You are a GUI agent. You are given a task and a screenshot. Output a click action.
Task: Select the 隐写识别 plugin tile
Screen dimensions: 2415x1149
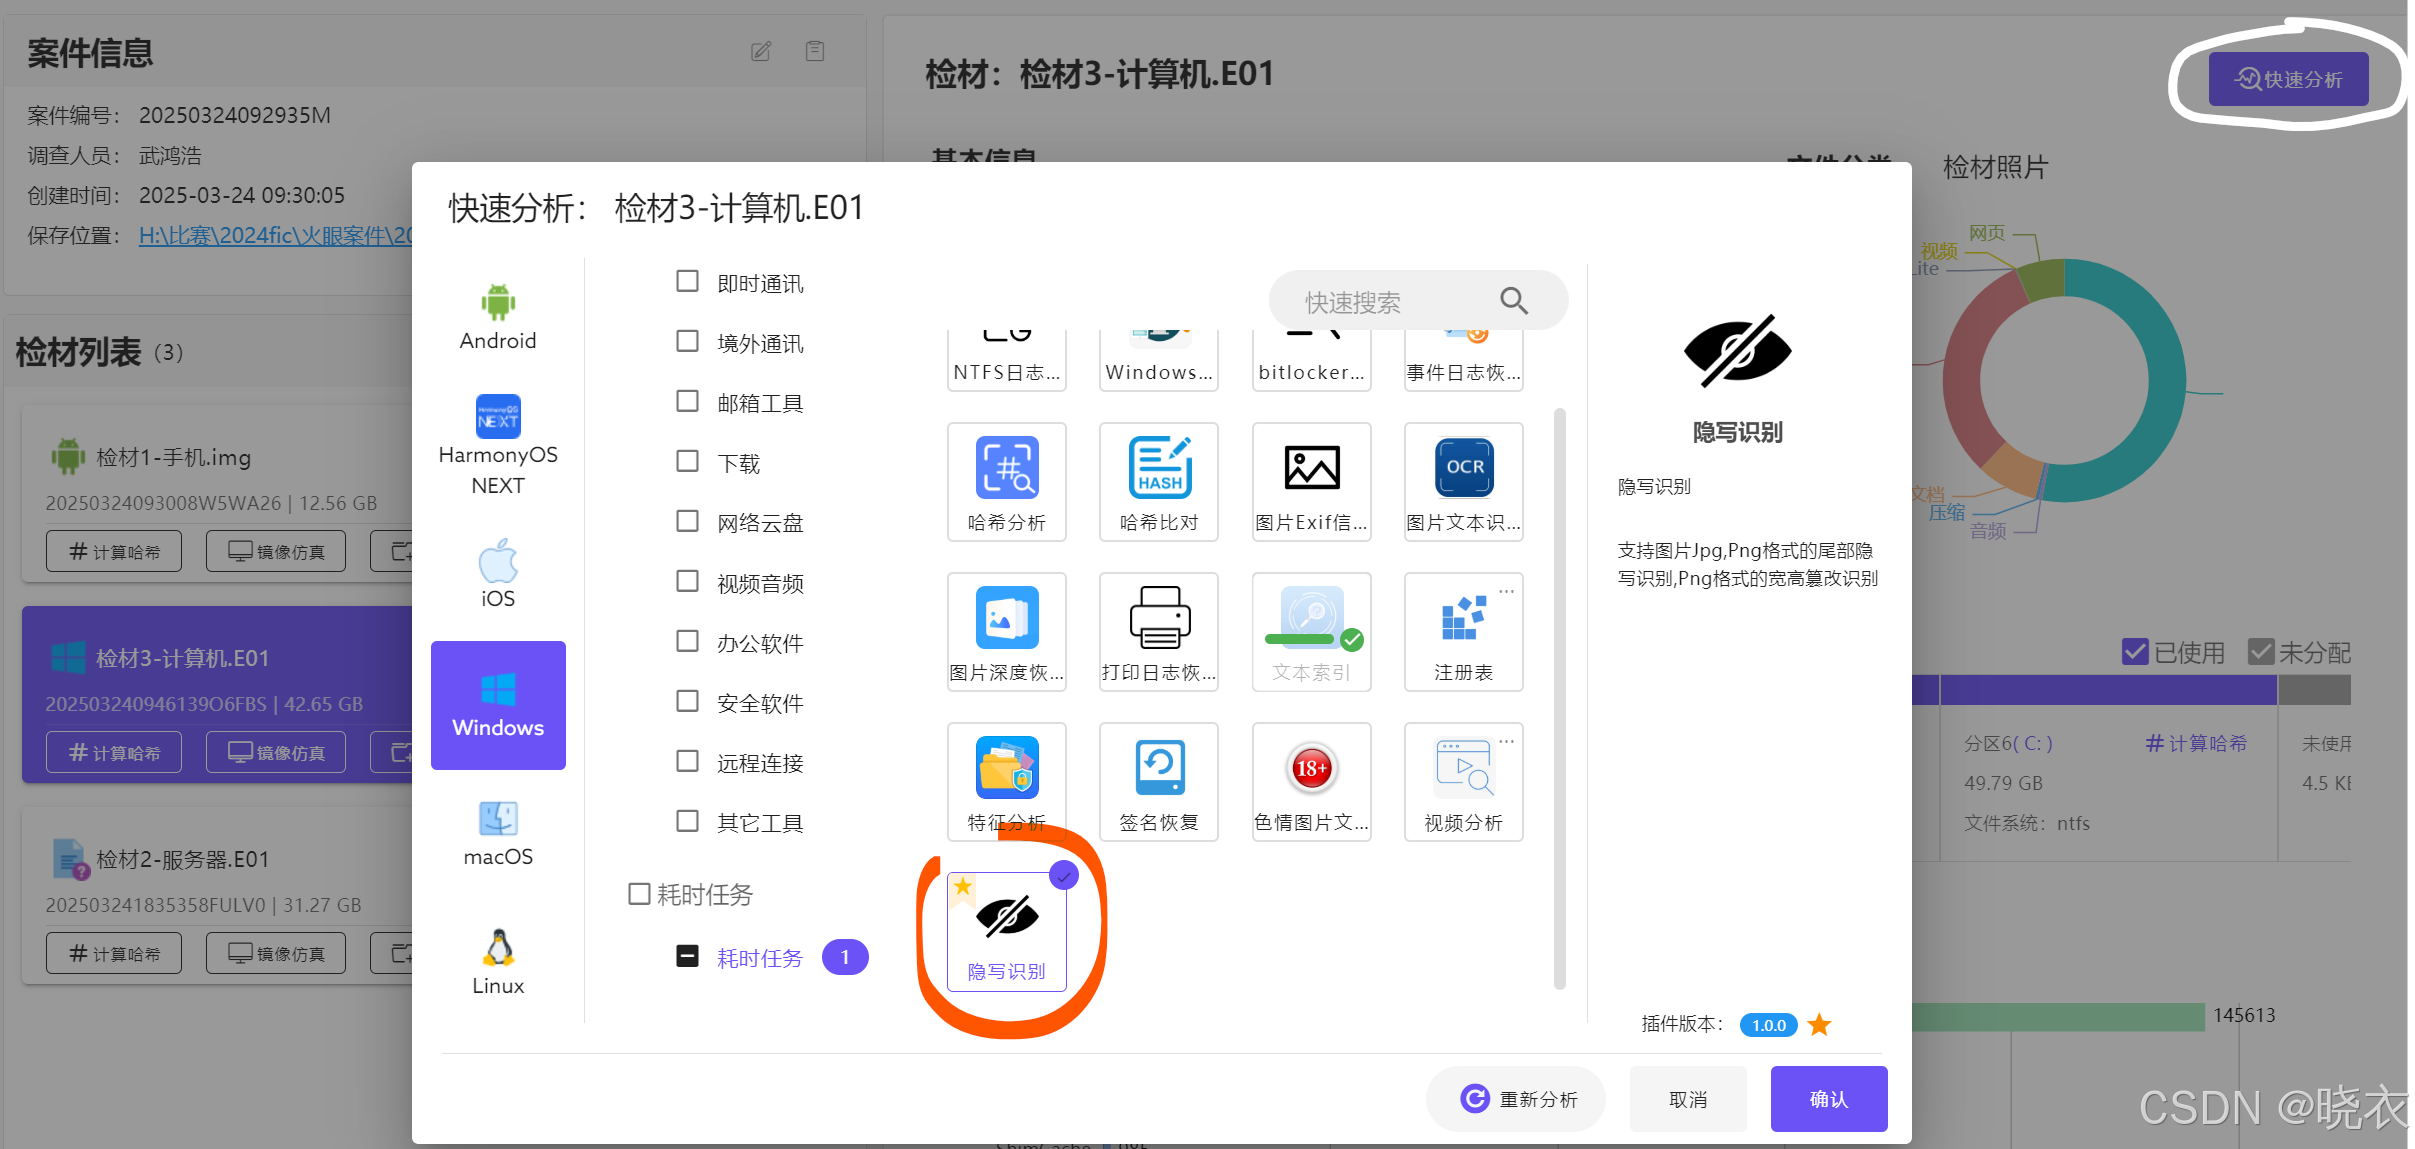1006,932
